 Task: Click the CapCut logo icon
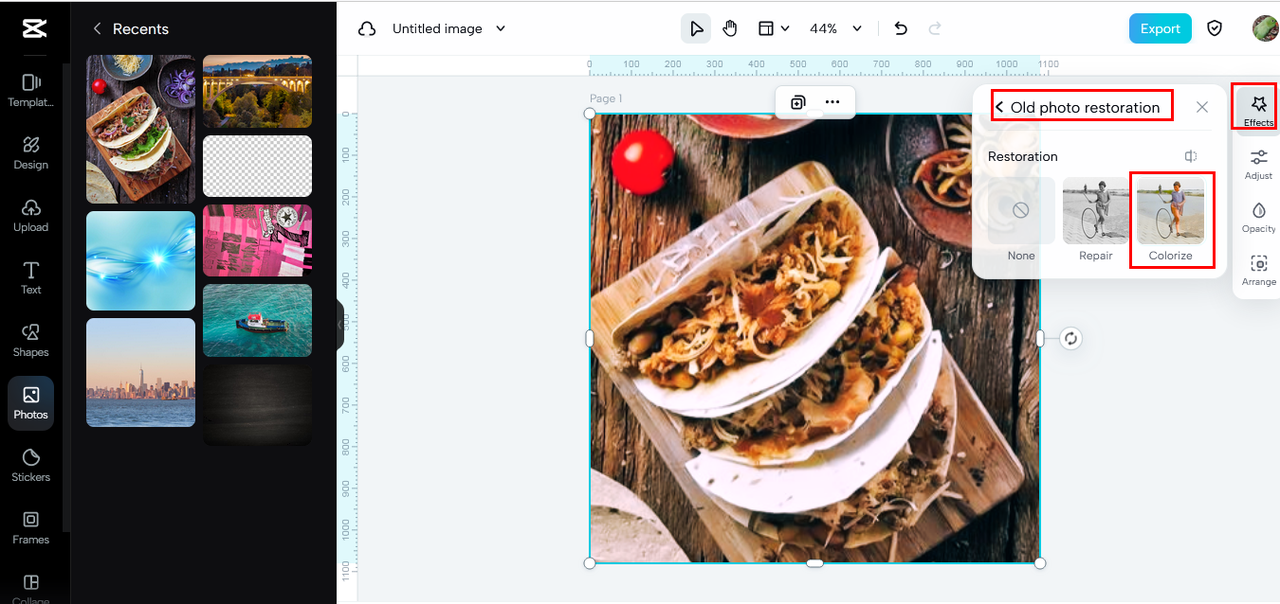(x=34, y=28)
